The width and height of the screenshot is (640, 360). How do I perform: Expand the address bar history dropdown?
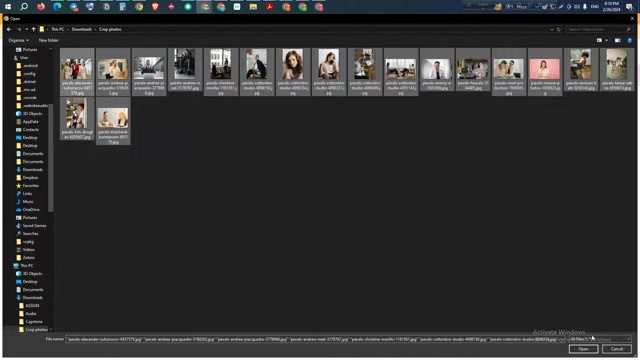click(552, 29)
